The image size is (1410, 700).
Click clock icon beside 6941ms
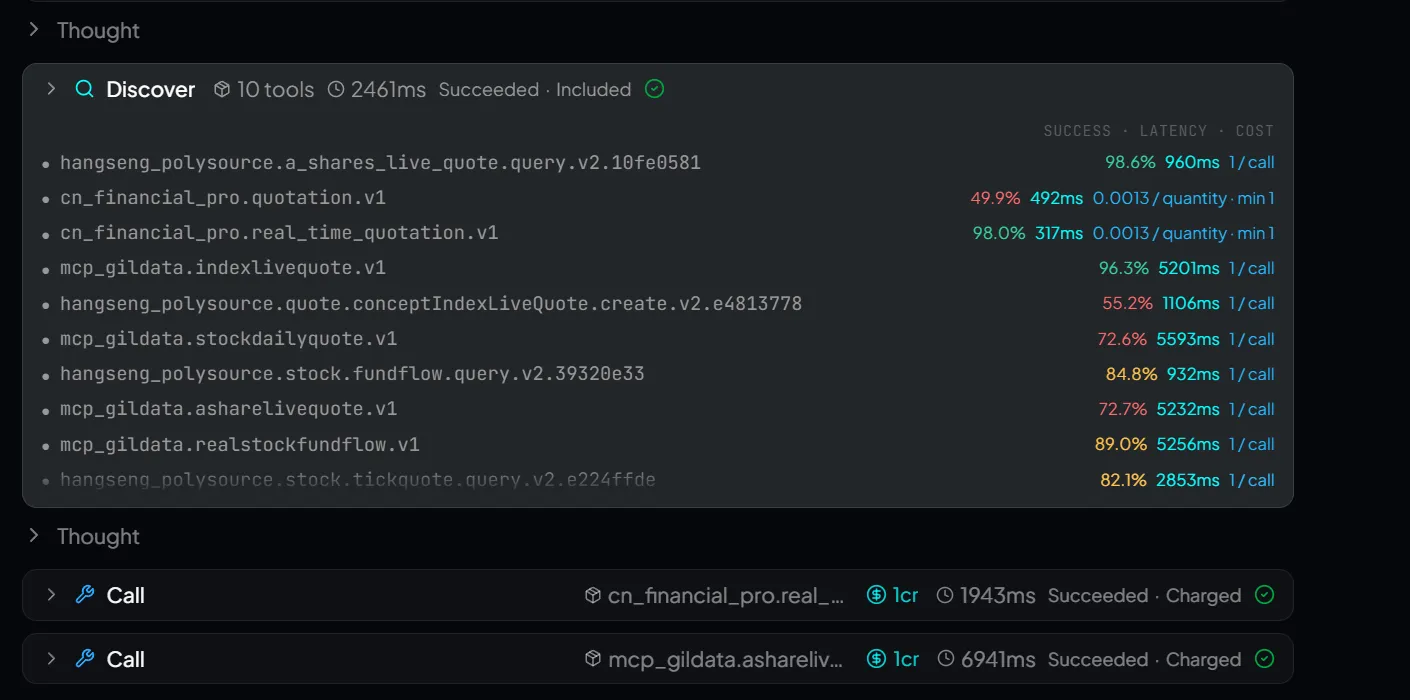pyautogui.click(x=945, y=659)
